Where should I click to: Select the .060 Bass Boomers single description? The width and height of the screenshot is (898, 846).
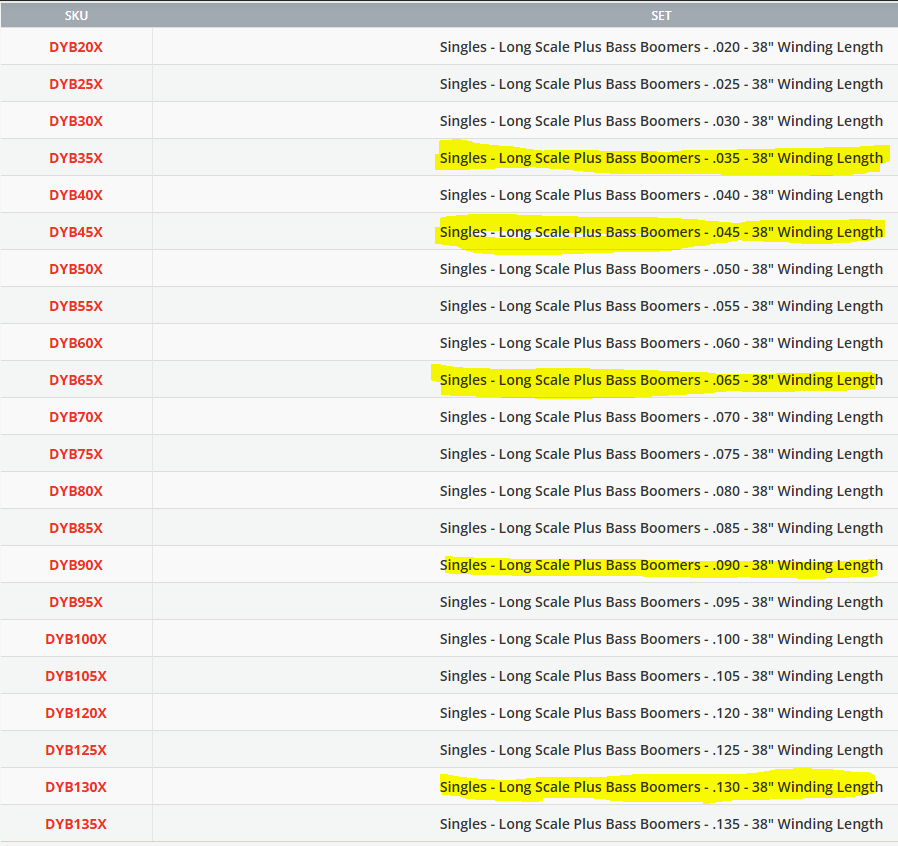click(661, 343)
